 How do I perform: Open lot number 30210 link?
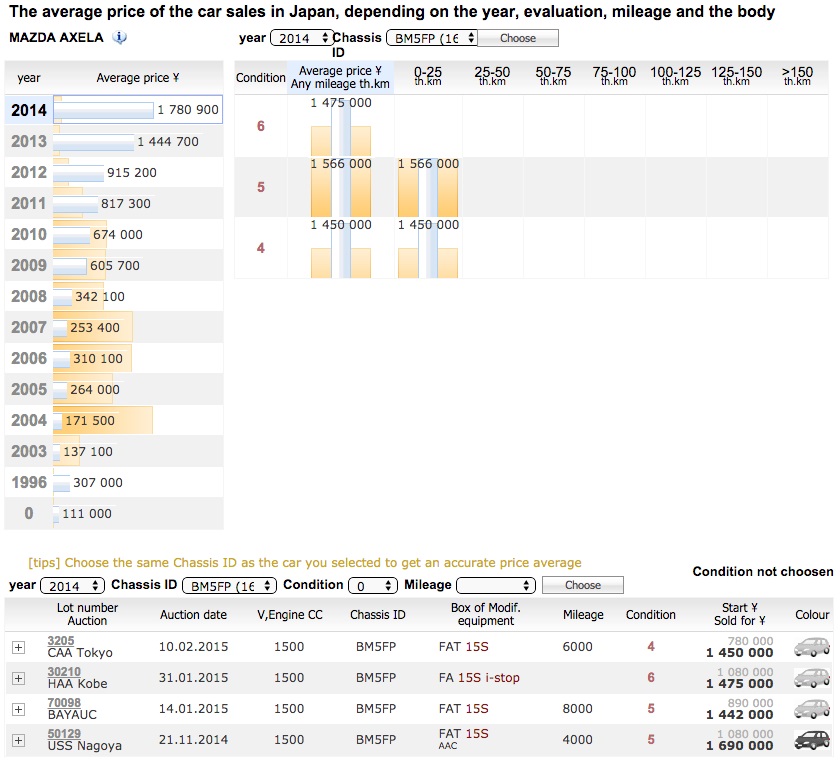[64, 672]
